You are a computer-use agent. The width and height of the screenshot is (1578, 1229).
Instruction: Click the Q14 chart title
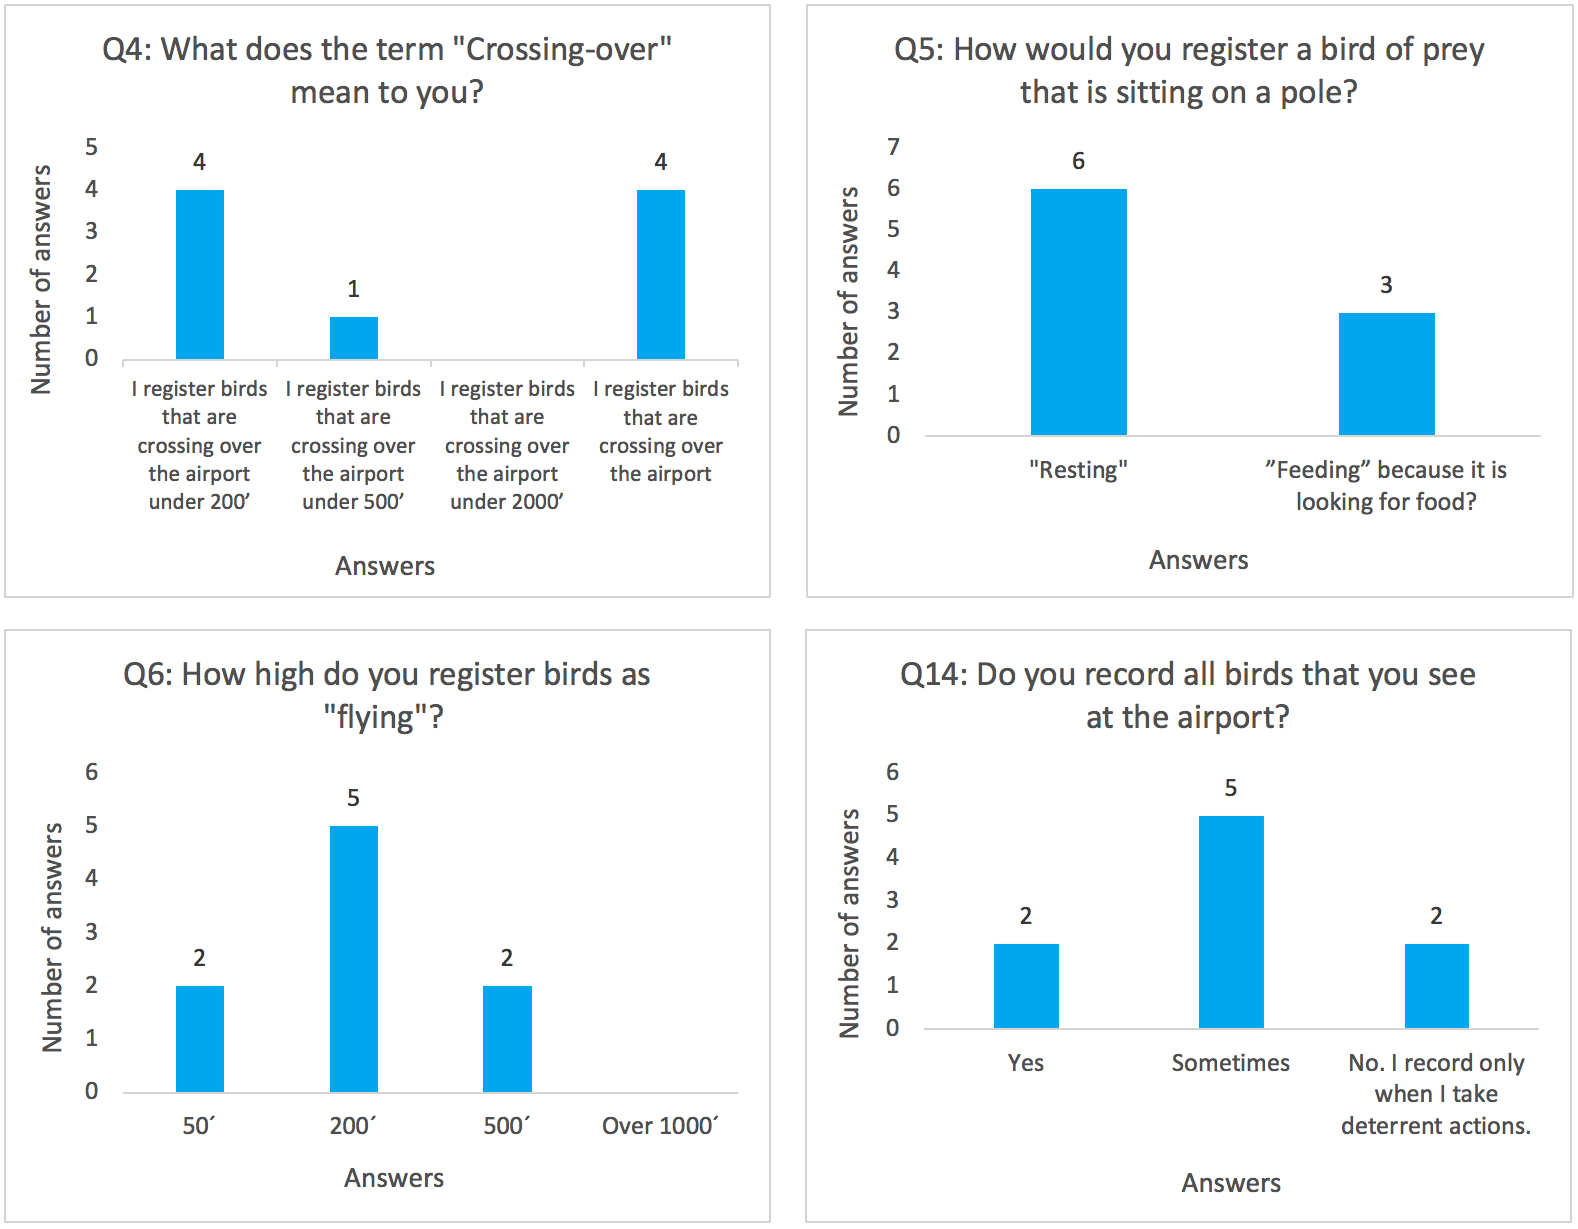pyautogui.click(x=1188, y=695)
